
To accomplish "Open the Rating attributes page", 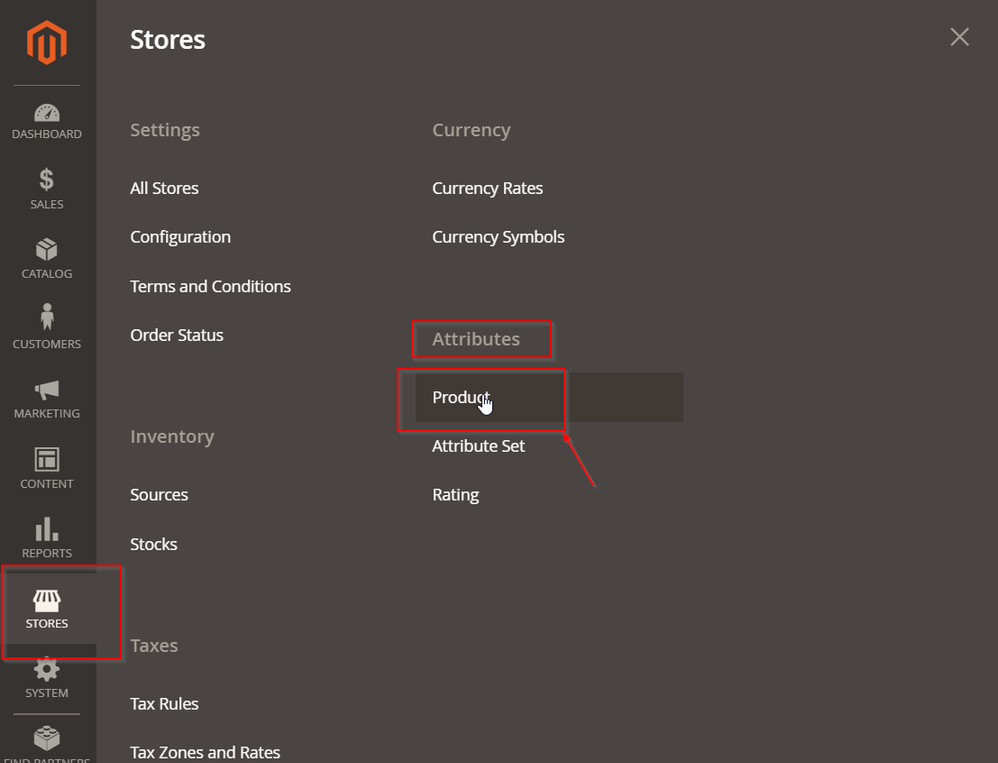I will click(455, 495).
